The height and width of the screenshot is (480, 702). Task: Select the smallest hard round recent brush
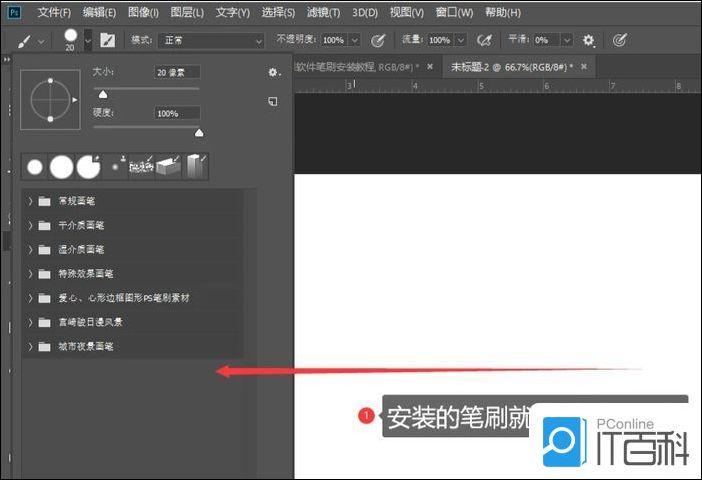coord(35,167)
